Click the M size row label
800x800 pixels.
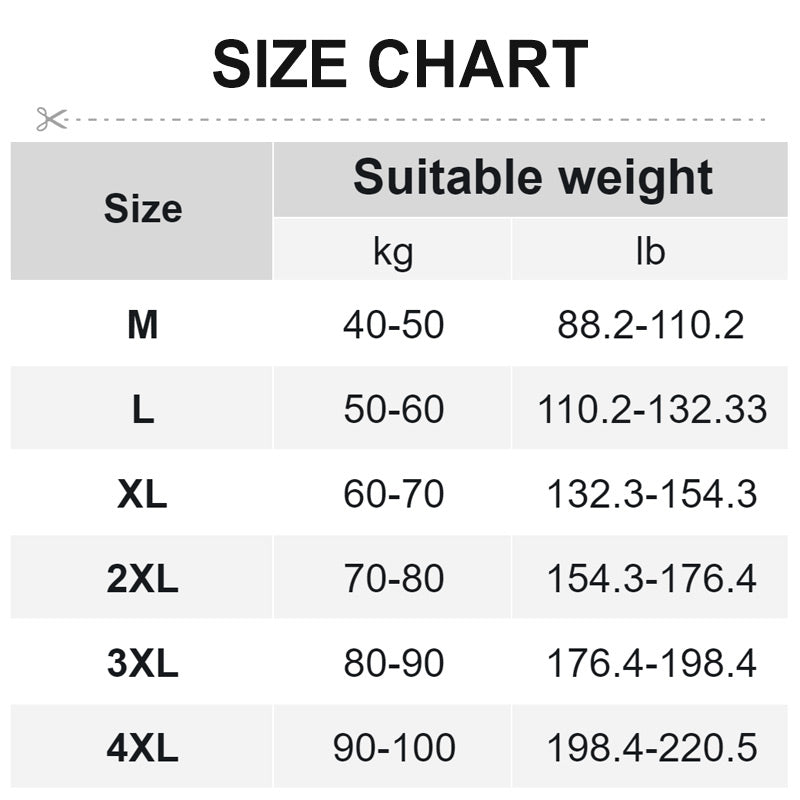142,324
